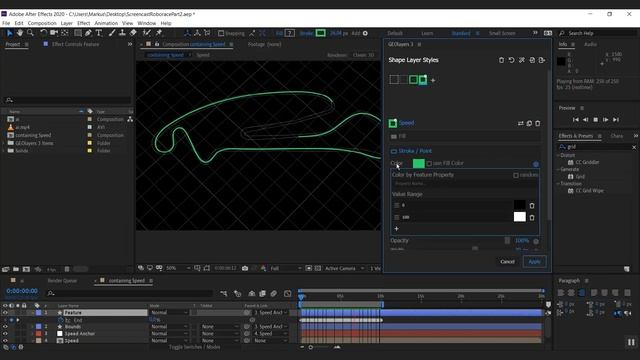This screenshot has height=360, width=640.
Task: Select CC Grid Wipe effect preset
Action: point(589,191)
